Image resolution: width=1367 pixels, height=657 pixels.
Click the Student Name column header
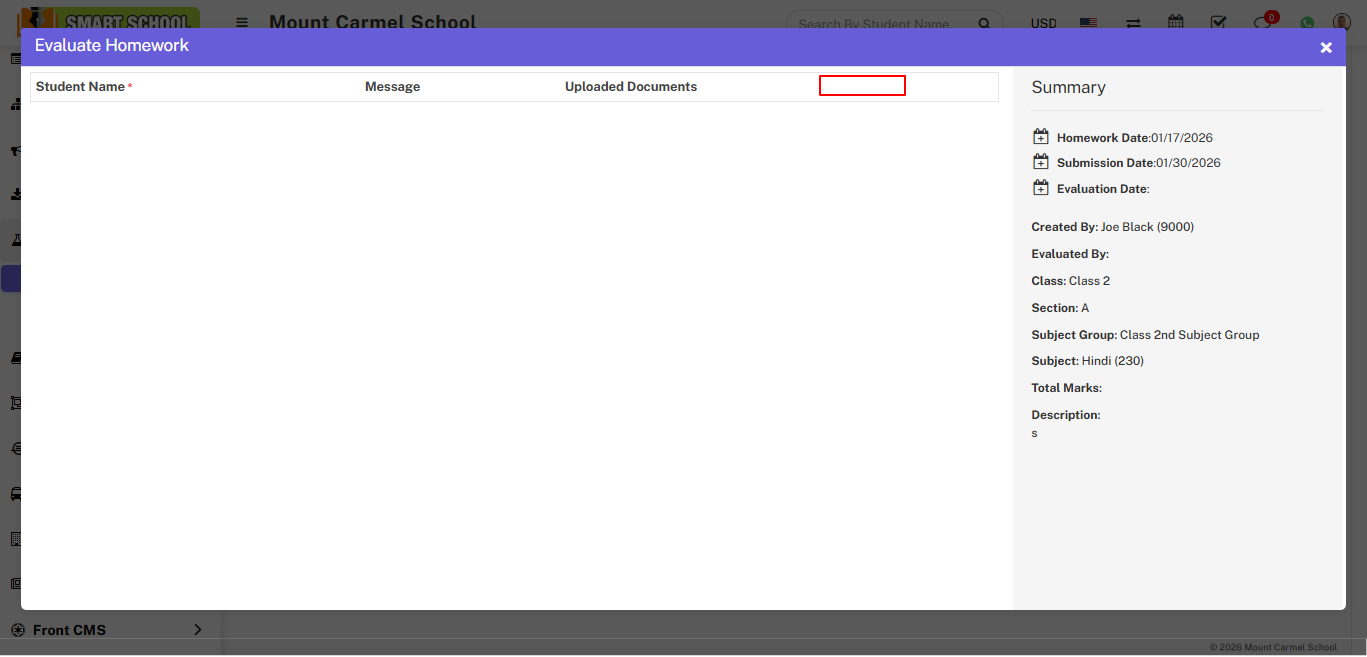(x=80, y=87)
